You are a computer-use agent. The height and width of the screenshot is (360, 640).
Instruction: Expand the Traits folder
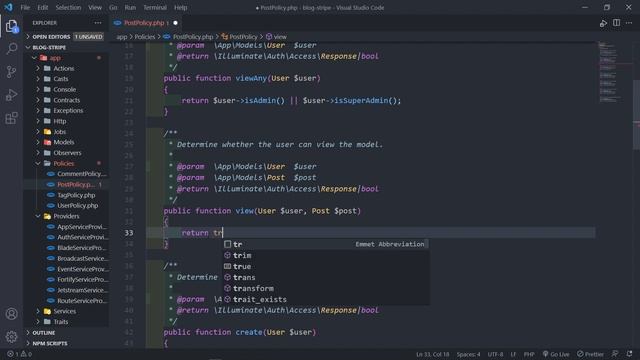65,322
